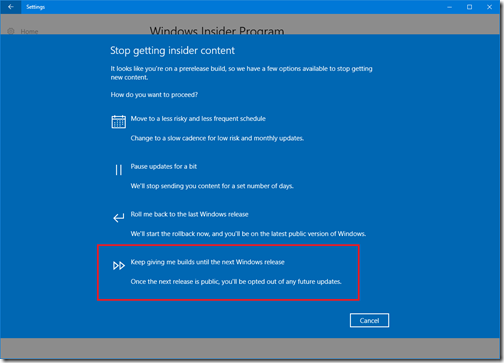Select 'Move to a less risky and less frequent schedule'
This screenshot has height=363, width=504.
tap(198, 119)
